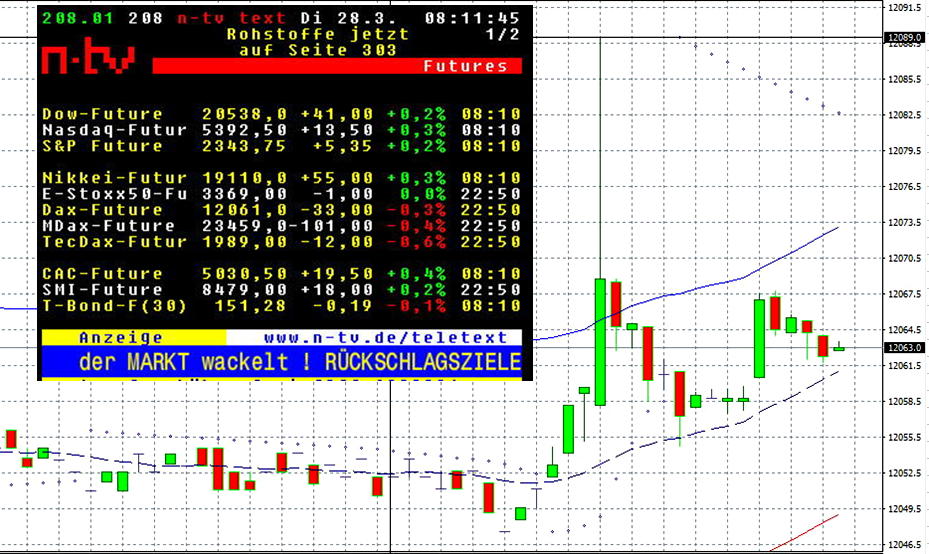Image resolution: width=929 pixels, height=554 pixels.
Task: Select the Nasdaq-Futur row label
Action: tap(114, 130)
